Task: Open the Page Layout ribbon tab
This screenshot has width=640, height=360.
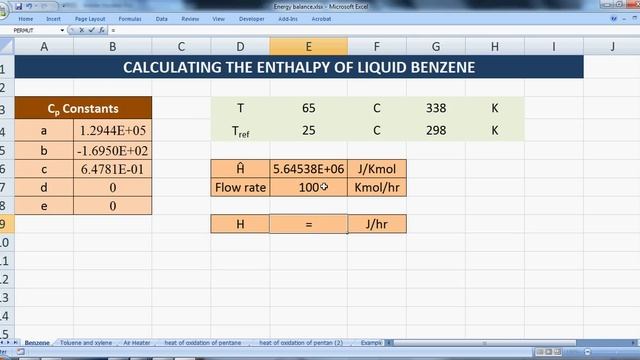Action: pos(90,19)
